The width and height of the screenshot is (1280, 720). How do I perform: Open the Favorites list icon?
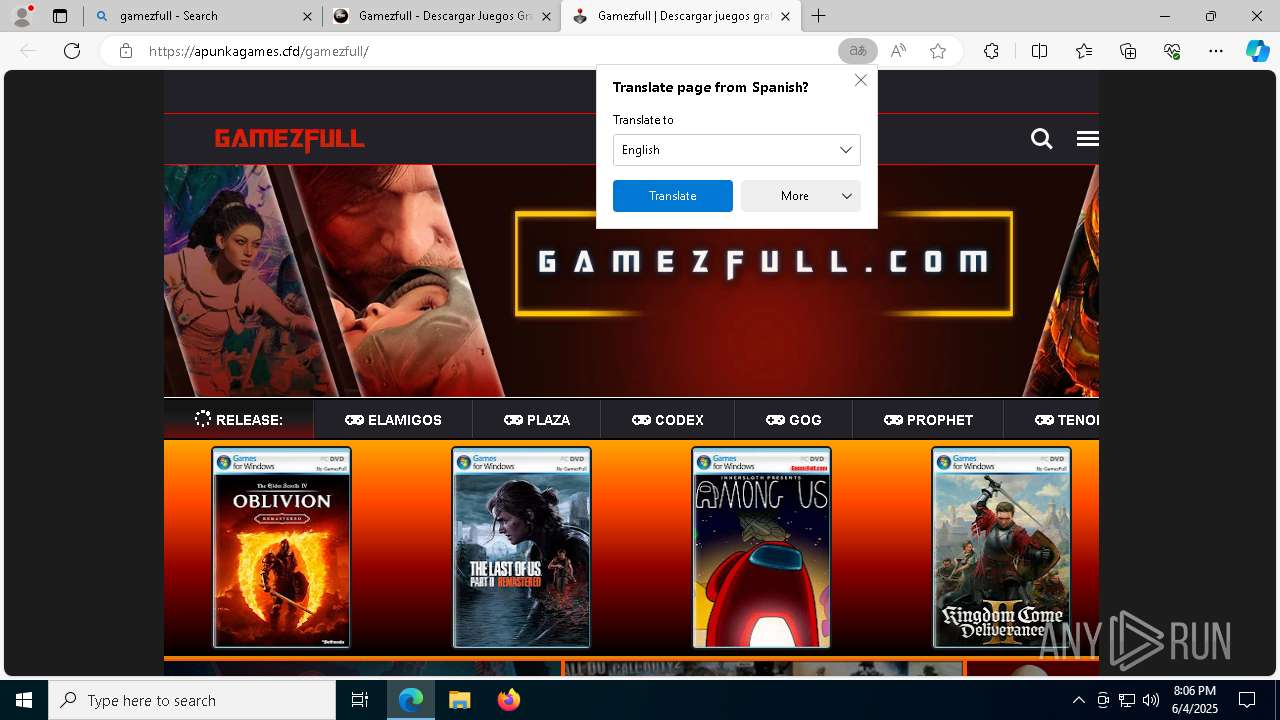1084,51
